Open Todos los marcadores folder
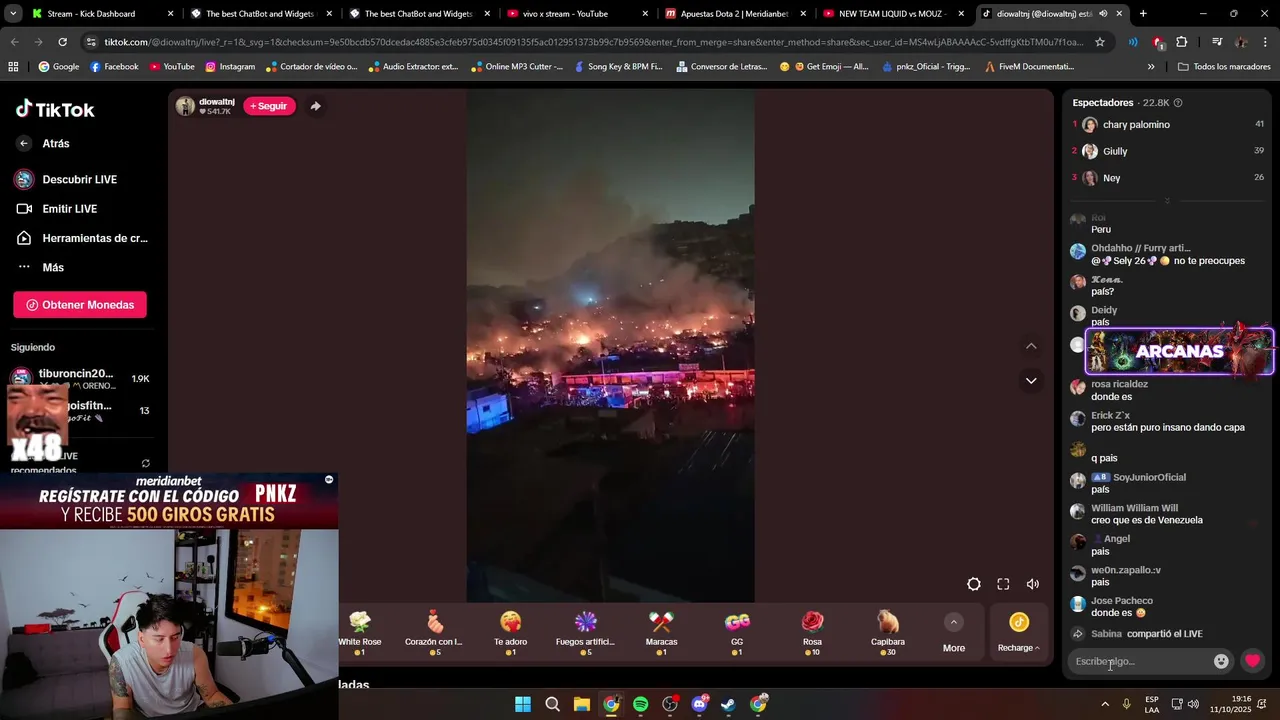The image size is (1280, 720). pos(1224,66)
